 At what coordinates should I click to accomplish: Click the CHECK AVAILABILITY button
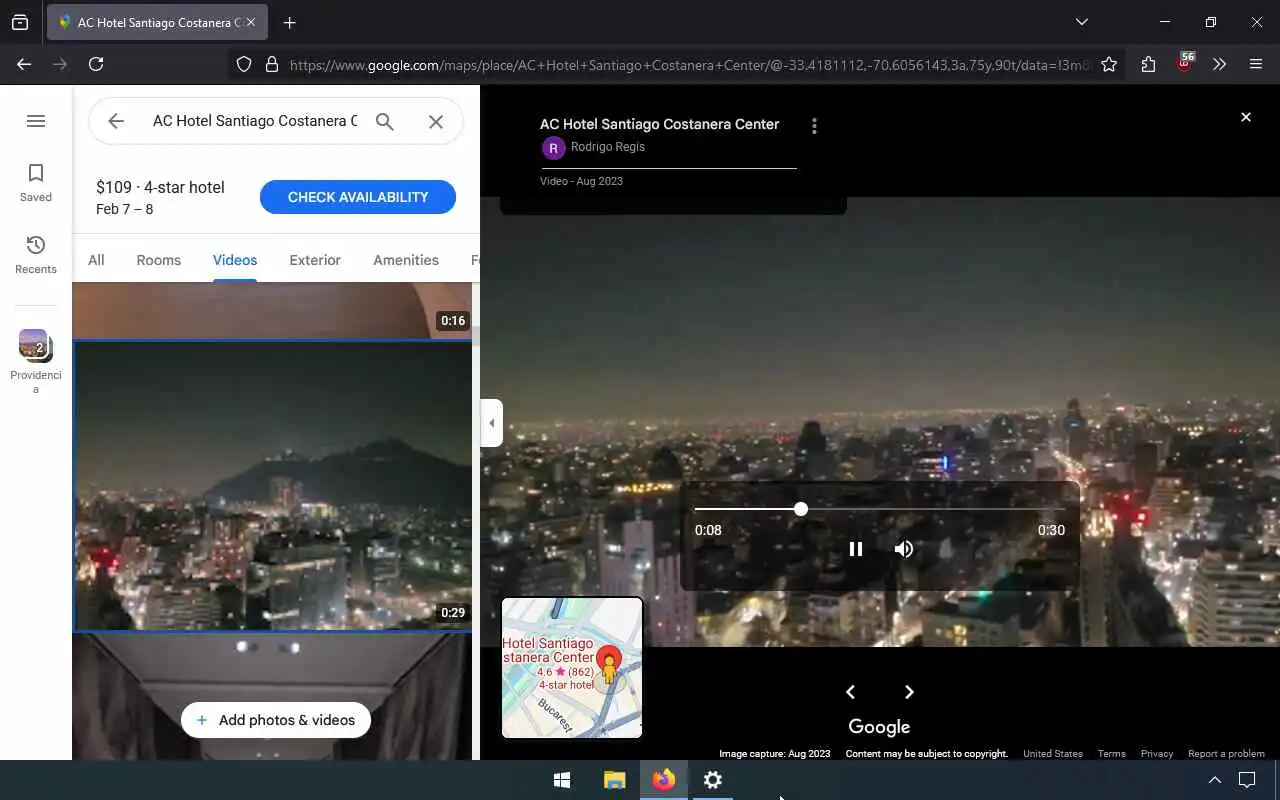click(358, 197)
